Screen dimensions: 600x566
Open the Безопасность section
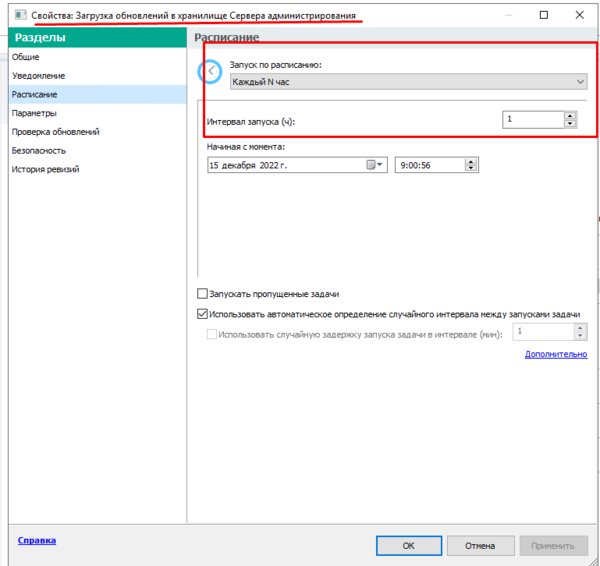click(39, 151)
